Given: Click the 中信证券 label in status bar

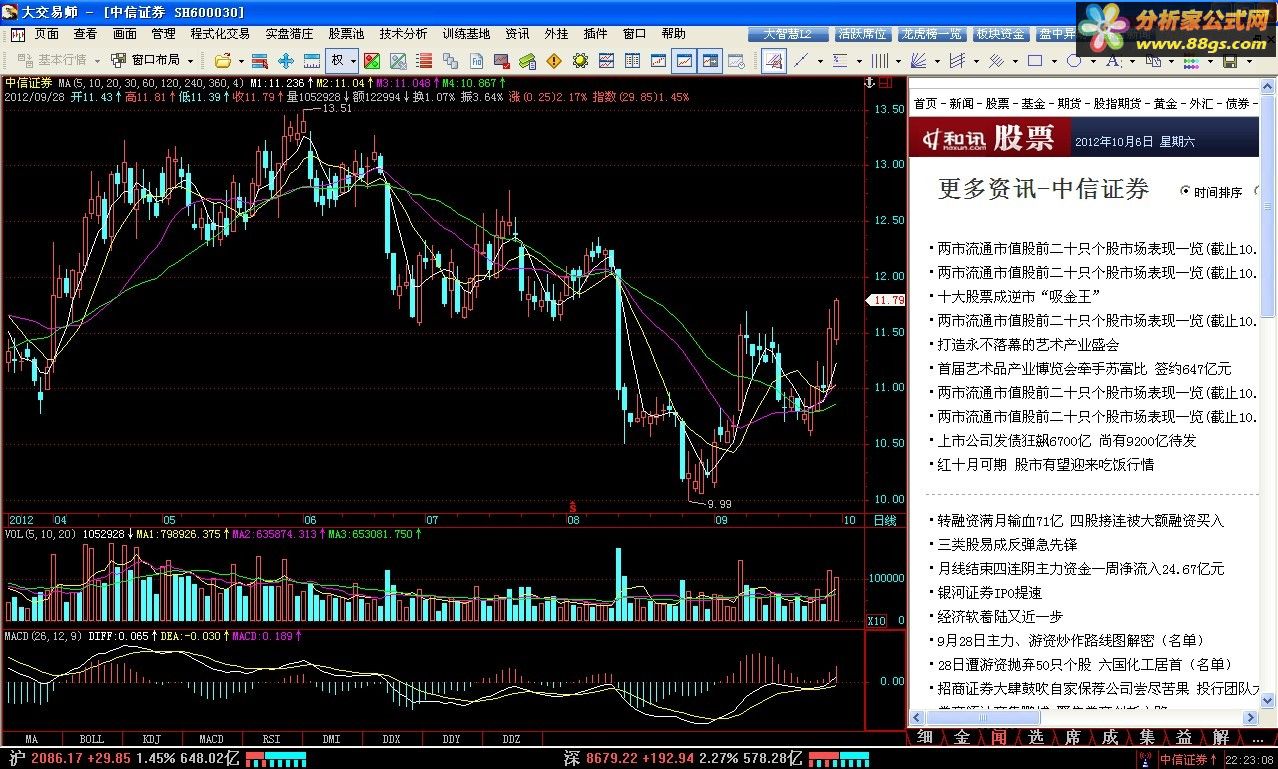Looking at the screenshot, I should coord(1183,760).
